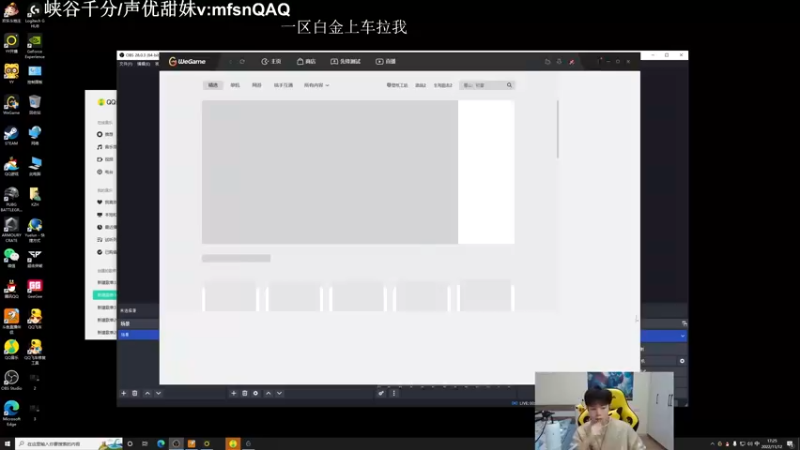Screen dimensions: 800x450
Task: Click the large store banner placeholder
Action: pyautogui.click(x=330, y=172)
